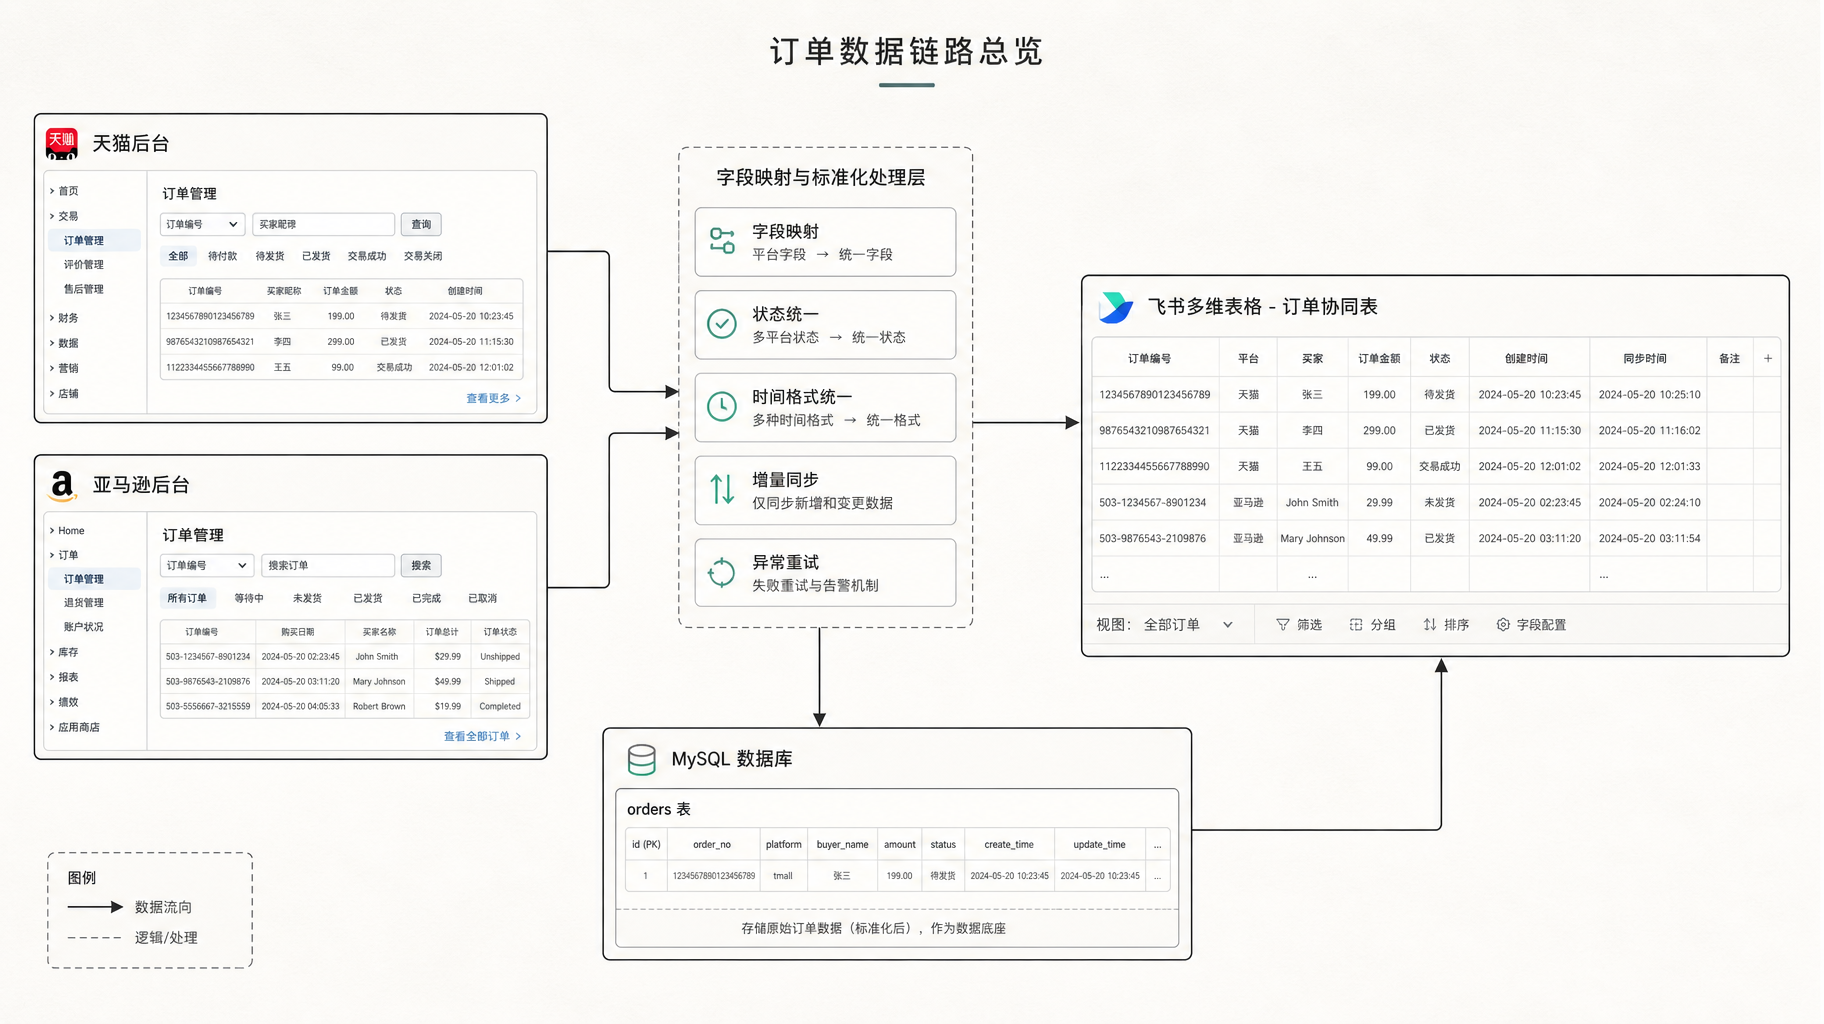Click the 搜索订单 input field
Screen dimensions: 1824x1024
coord(328,566)
